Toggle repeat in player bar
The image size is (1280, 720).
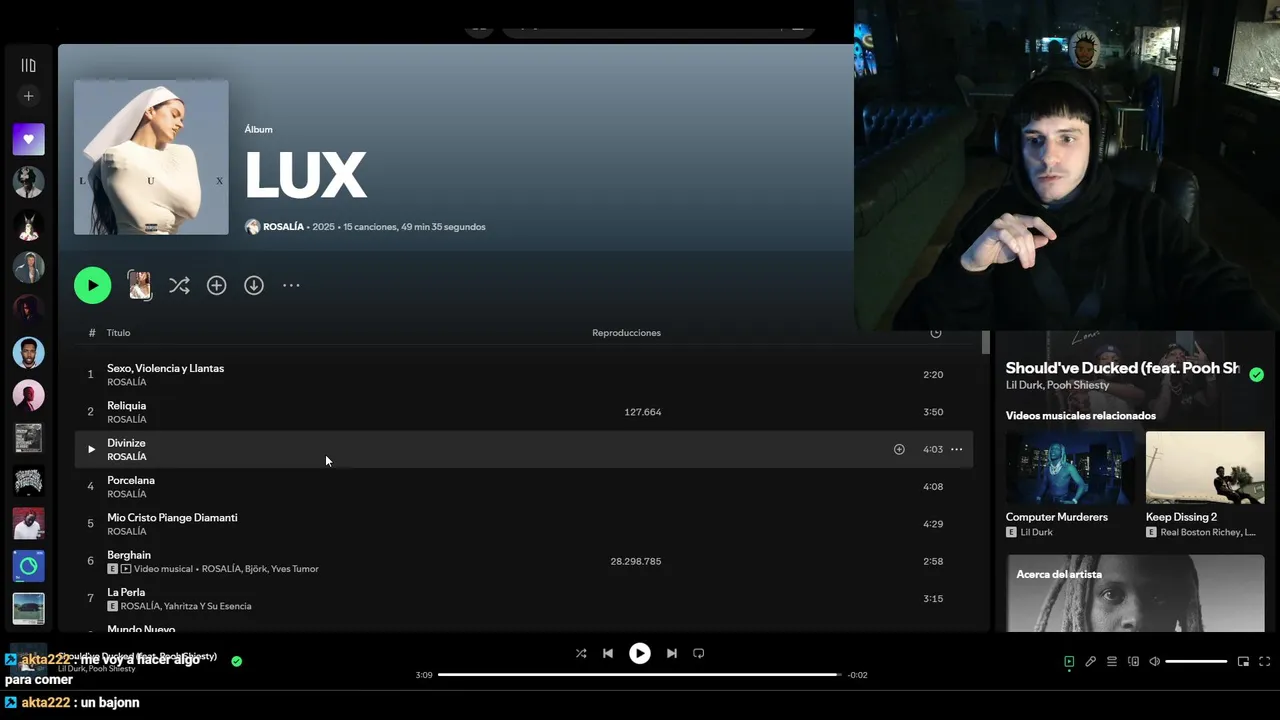[x=699, y=653]
